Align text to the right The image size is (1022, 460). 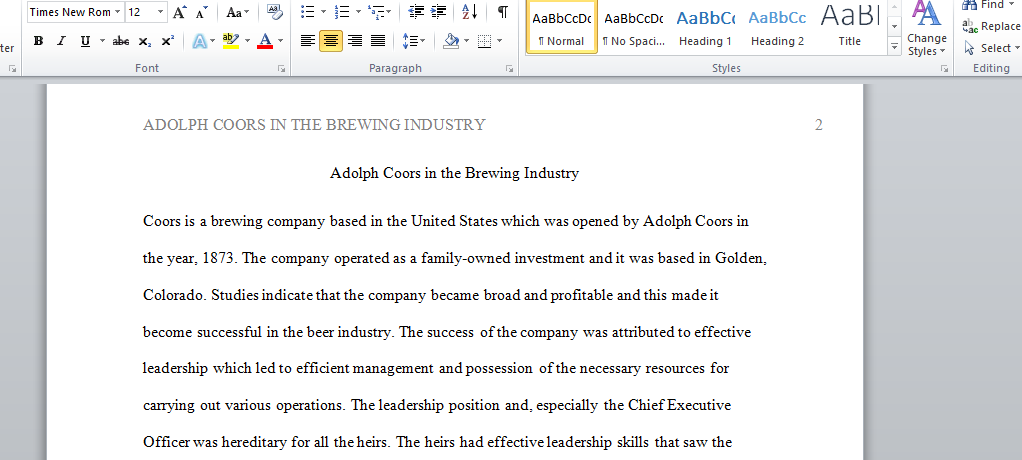[x=355, y=41]
